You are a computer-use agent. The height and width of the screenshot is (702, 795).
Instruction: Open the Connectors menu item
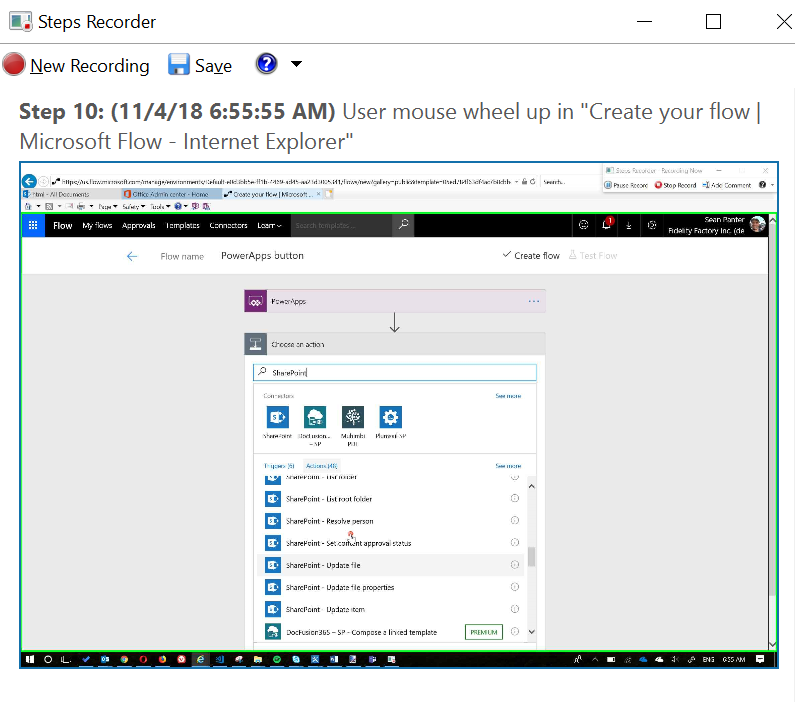(x=228, y=226)
